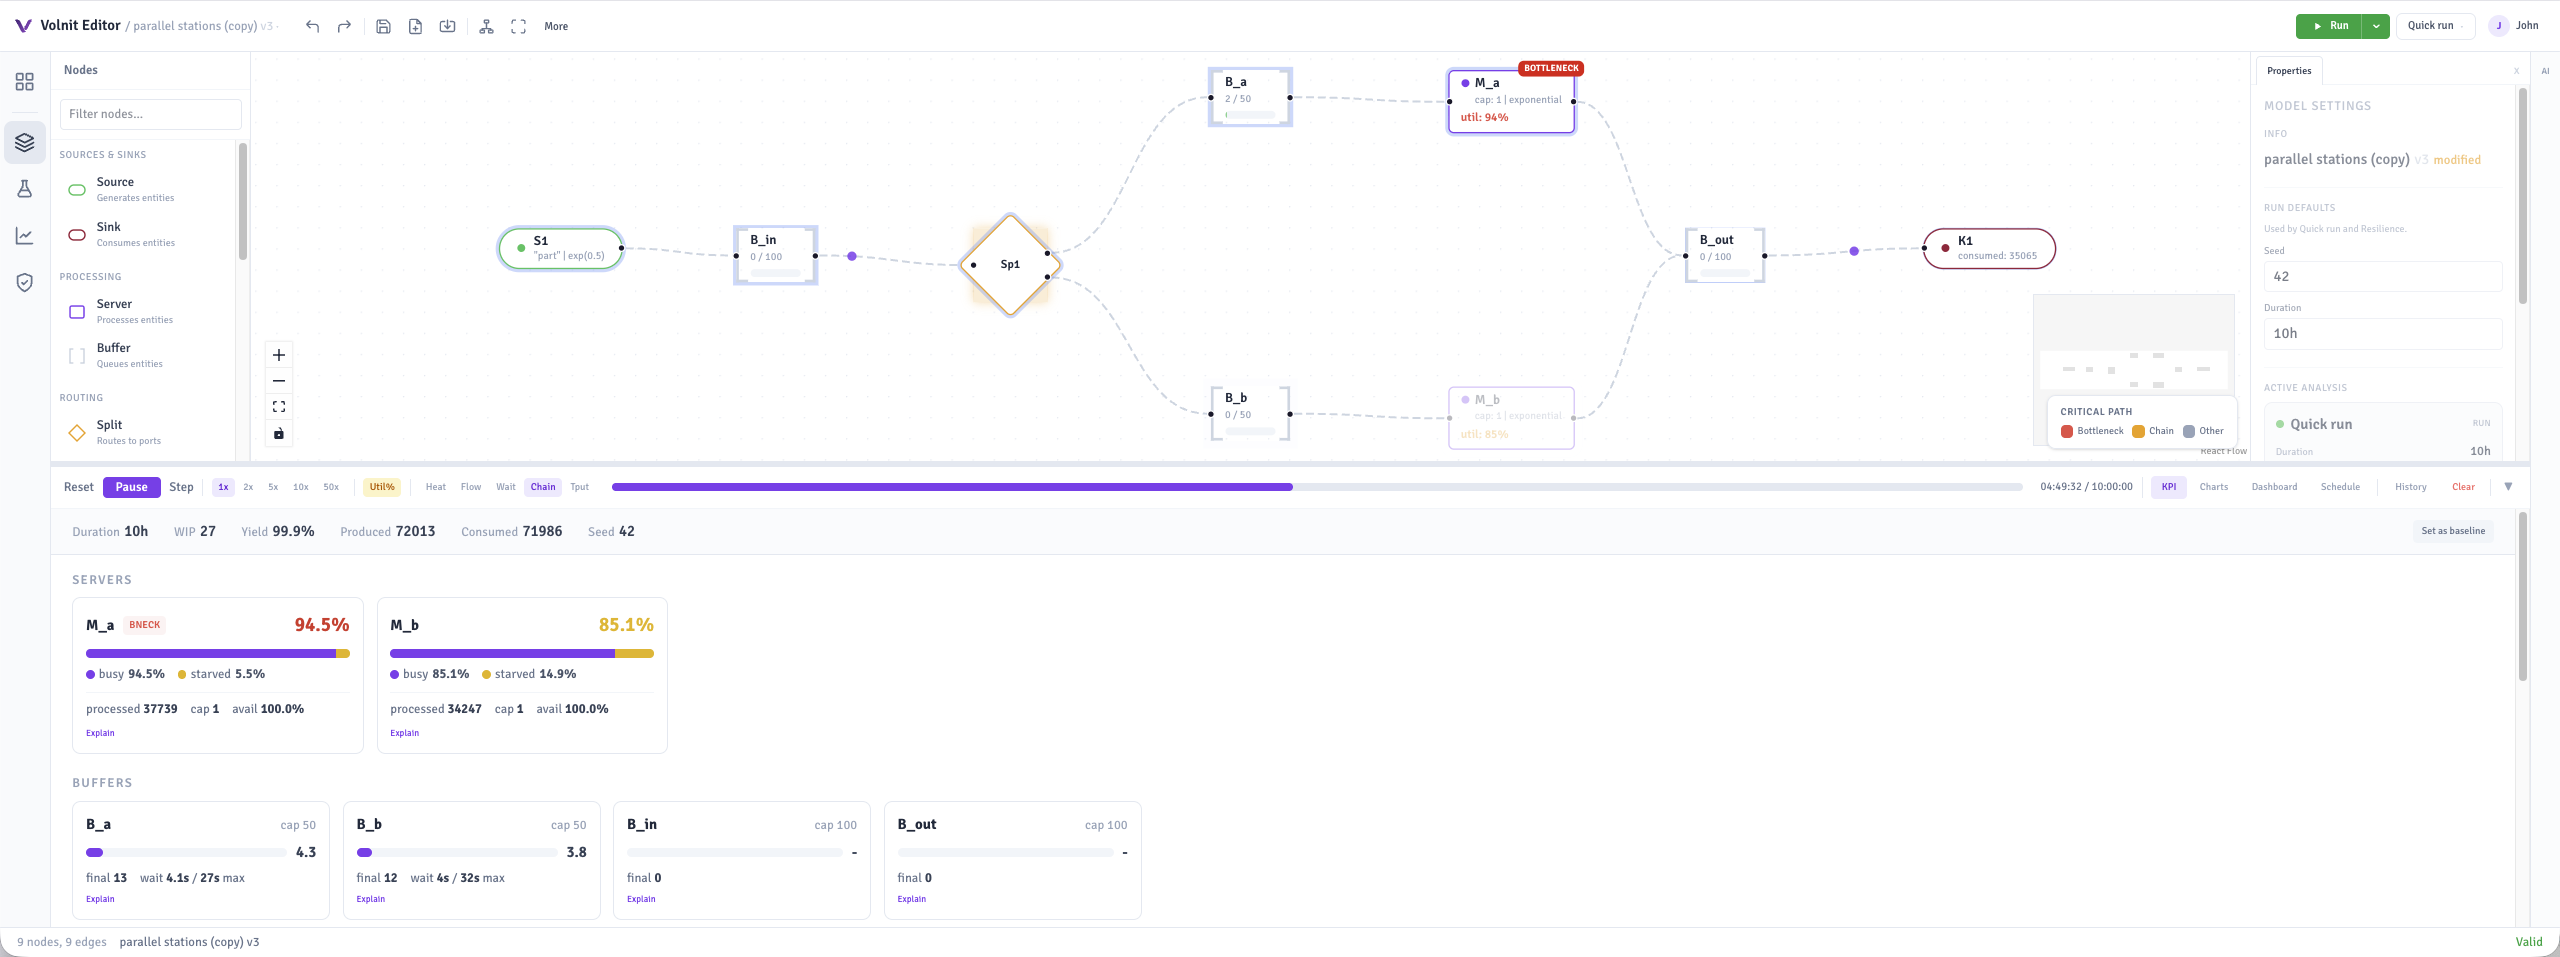
Task: Create a new file via the plus-page icon
Action: pyautogui.click(x=415, y=26)
